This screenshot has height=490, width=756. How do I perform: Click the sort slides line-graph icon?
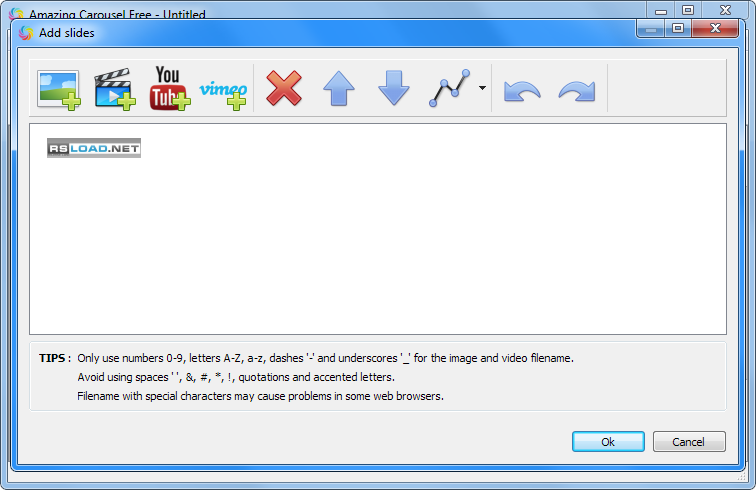(449, 88)
